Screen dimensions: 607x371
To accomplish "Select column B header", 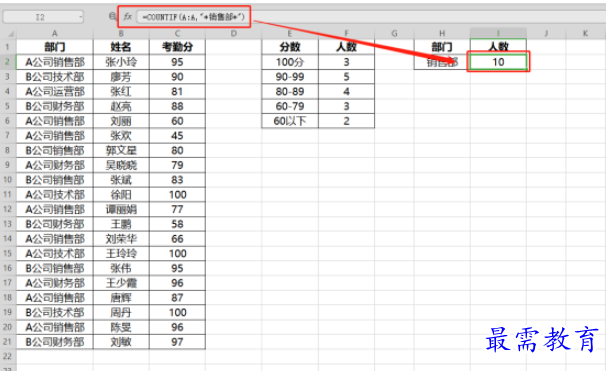I will (x=121, y=34).
